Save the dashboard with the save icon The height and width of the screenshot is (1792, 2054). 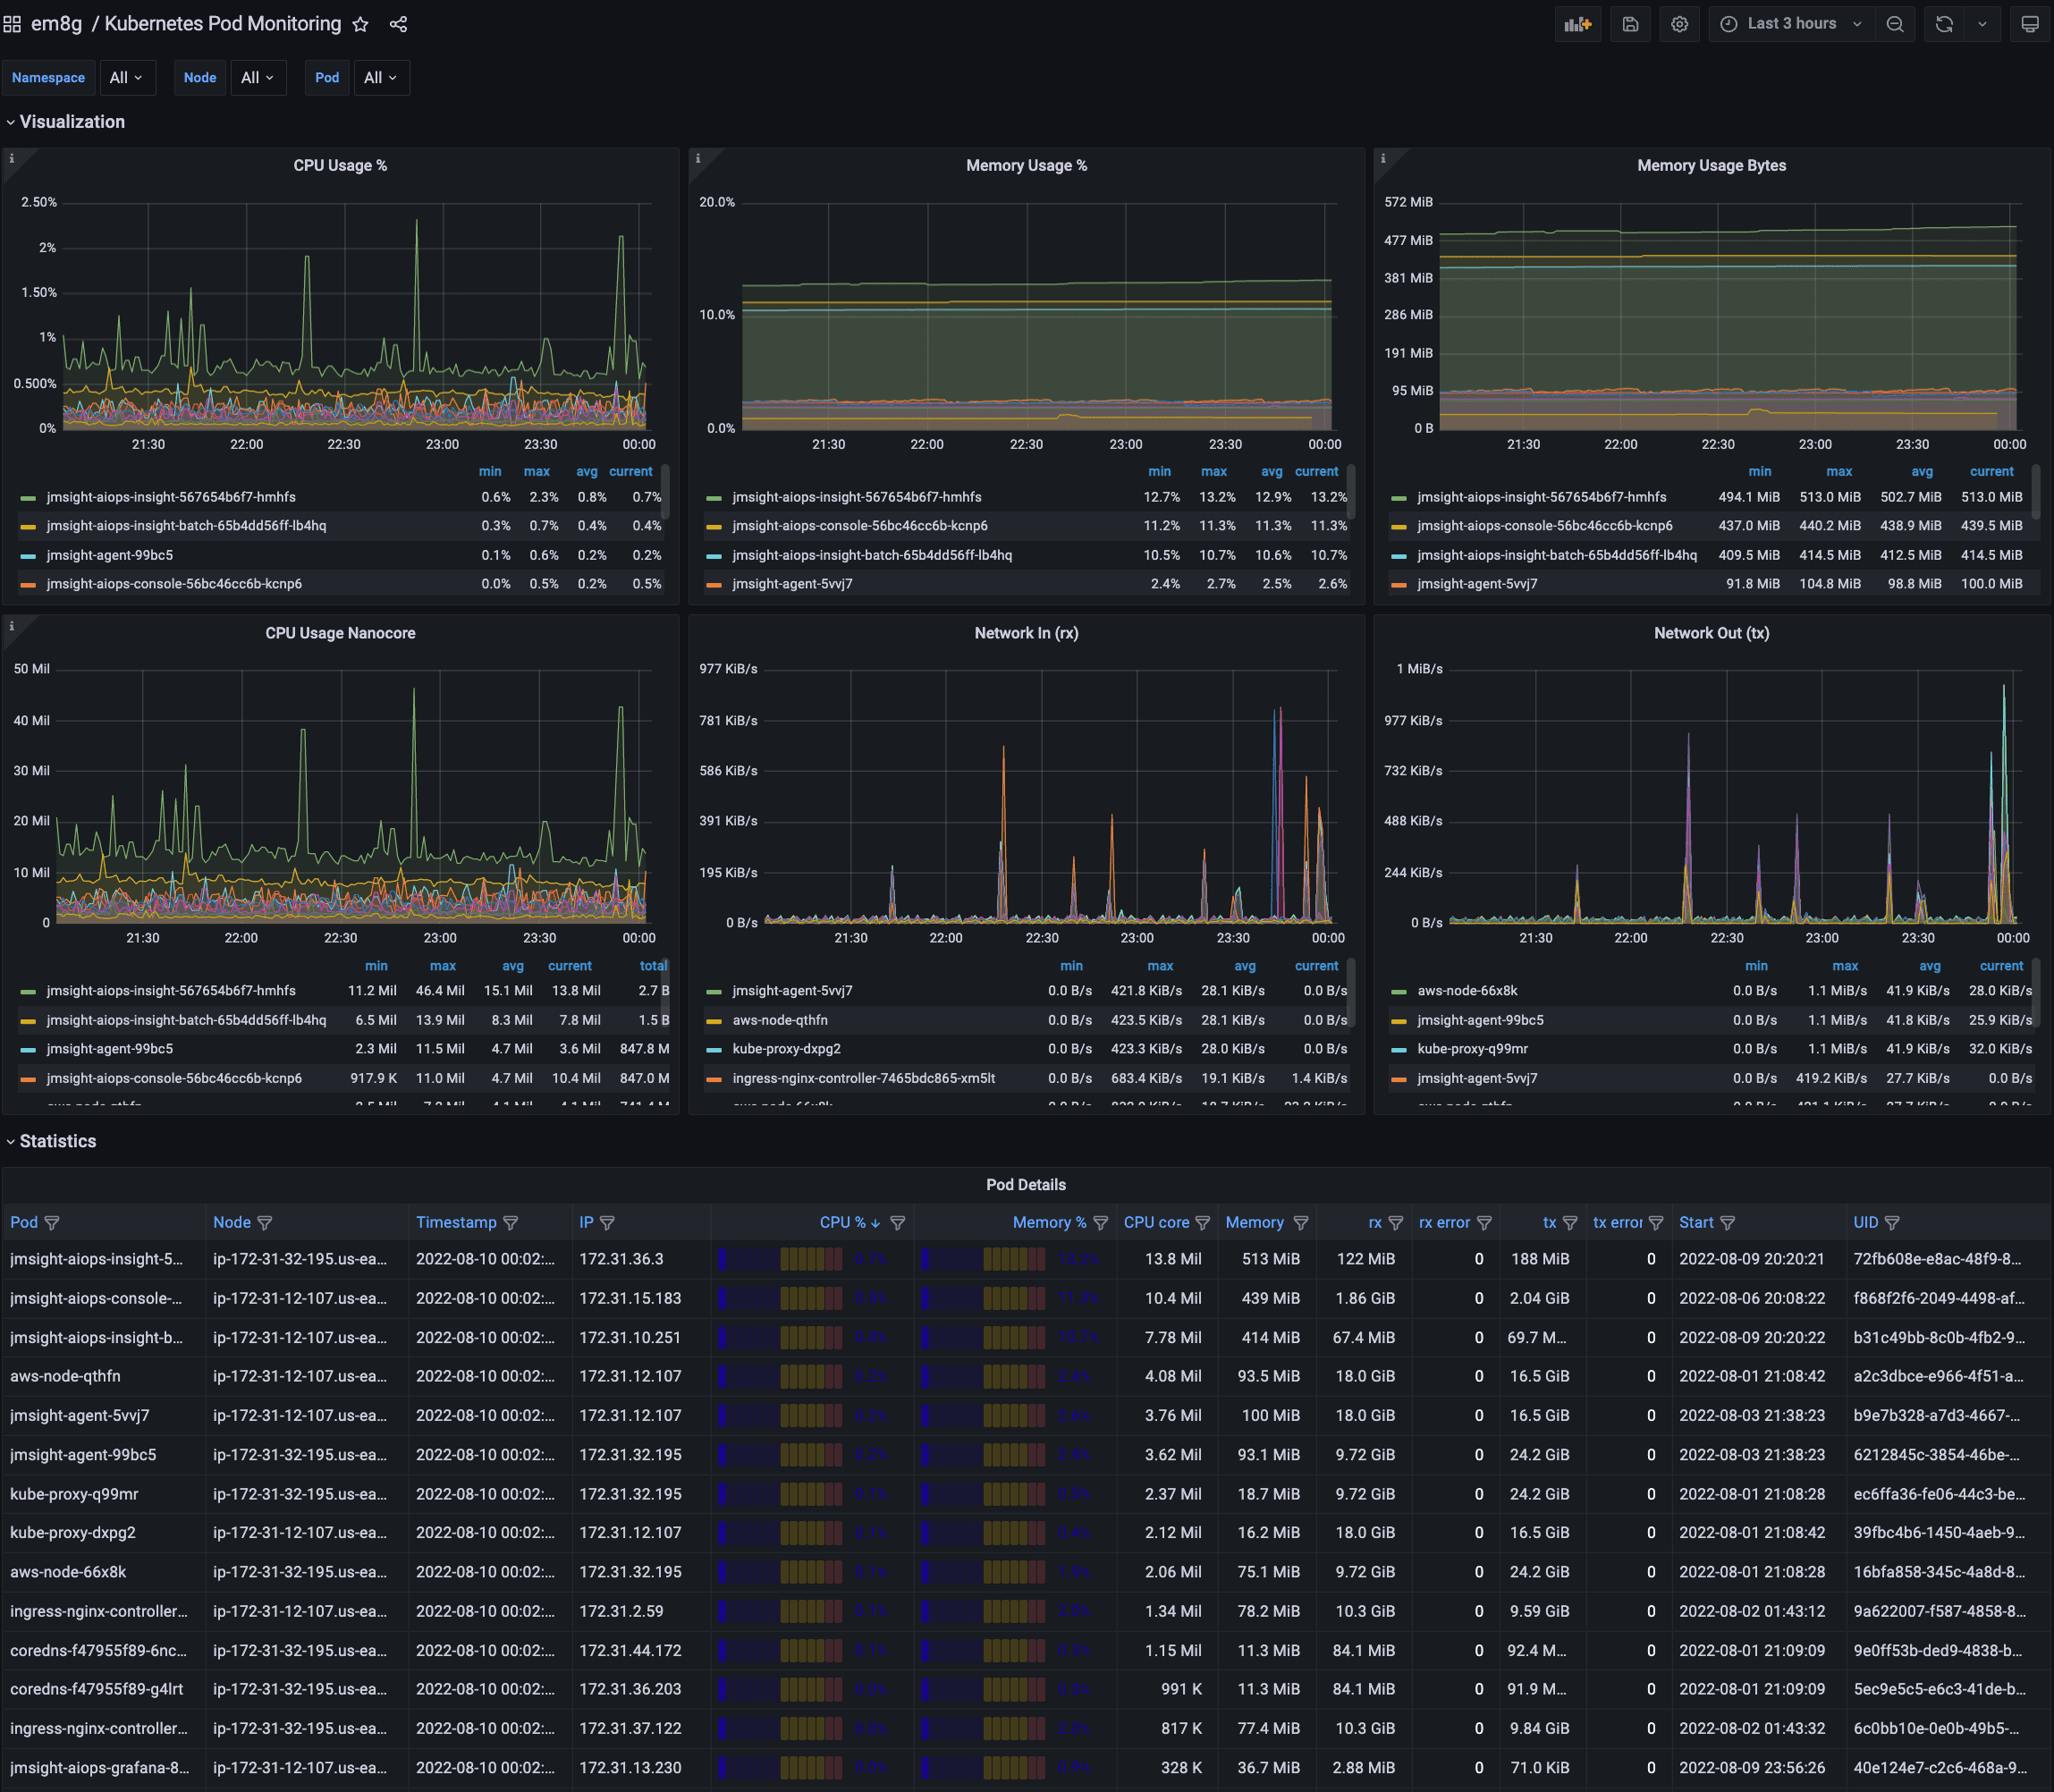pos(1630,24)
